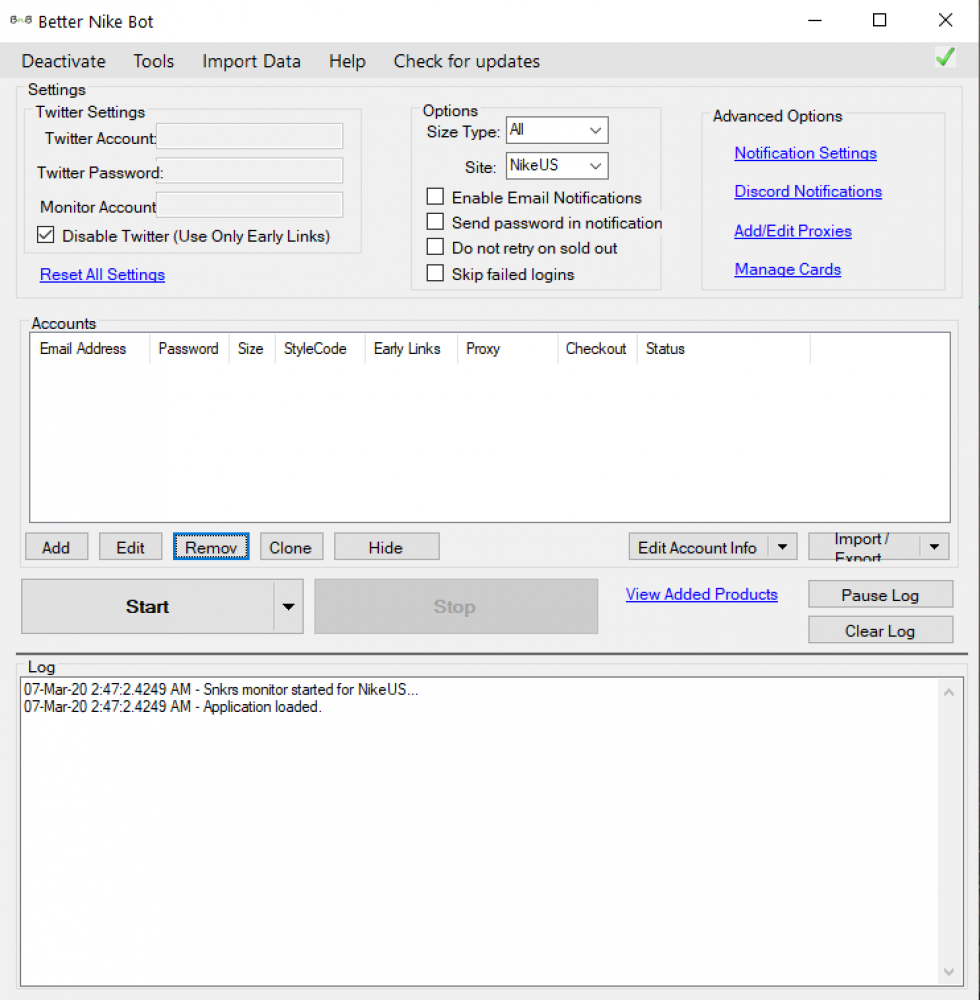The width and height of the screenshot is (980, 1000).
Task: Click the Better Nike Bot title icon
Action: click(20, 20)
